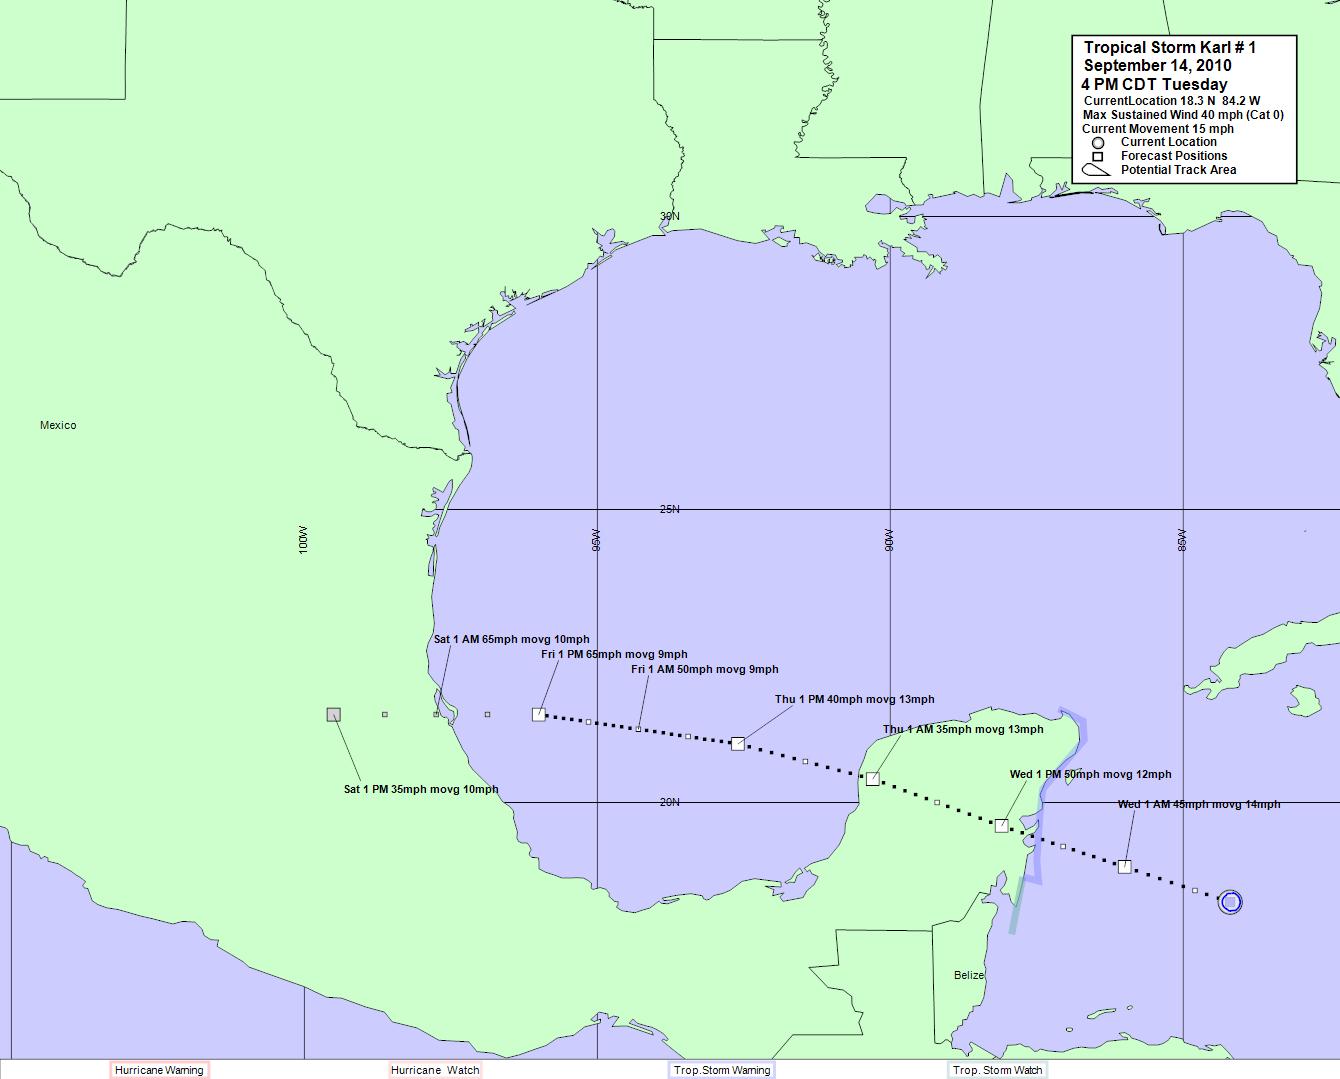The image size is (1340, 1079).
Task: Click 'Current Movement 15 mph' text
Action: [x=1158, y=129]
